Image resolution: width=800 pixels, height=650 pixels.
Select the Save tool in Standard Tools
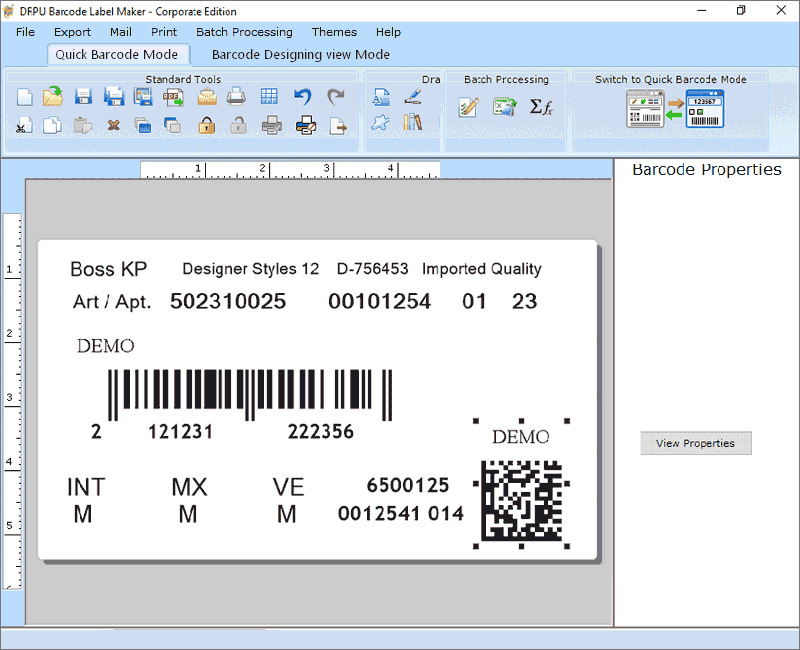click(83, 96)
